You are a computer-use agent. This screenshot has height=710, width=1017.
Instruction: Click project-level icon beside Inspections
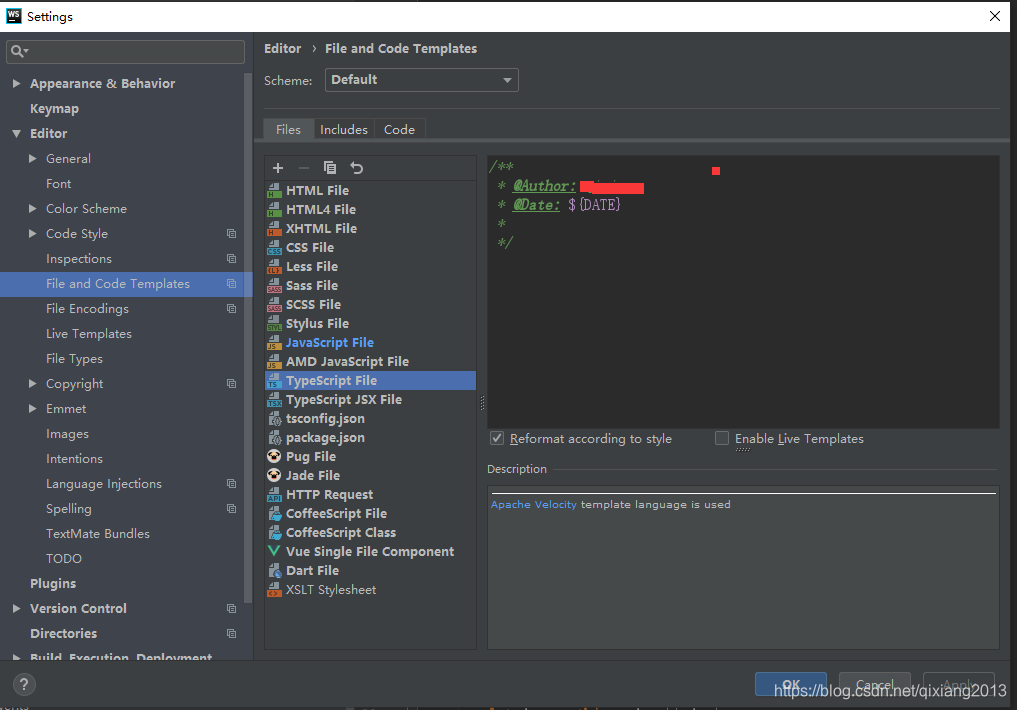(232, 259)
